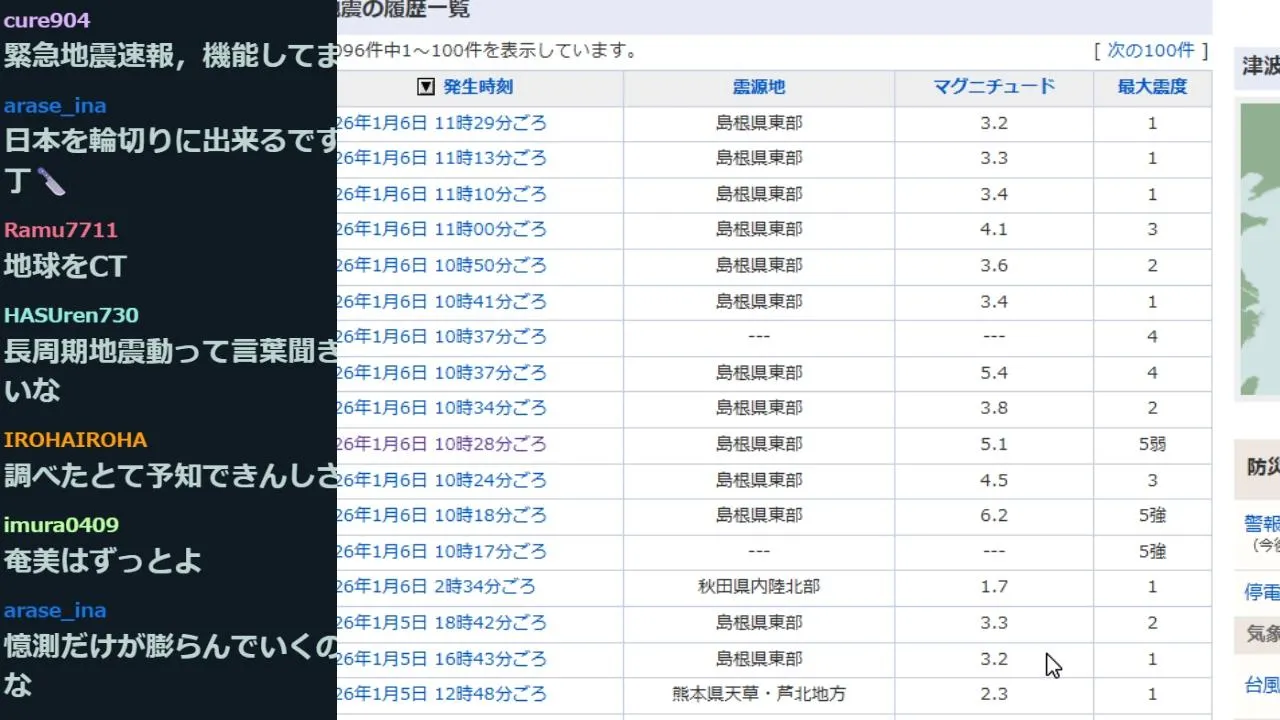Click the chat message 奄美はずっとよ

click(x=103, y=561)
